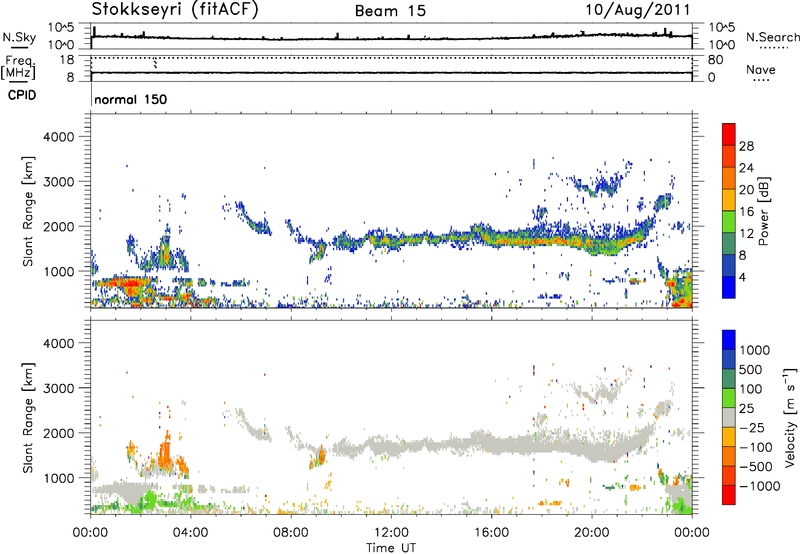Click the green low-range velocity patch near 02:20
The height and width of the screenshot is (554, 800).
tap(149, 500)
